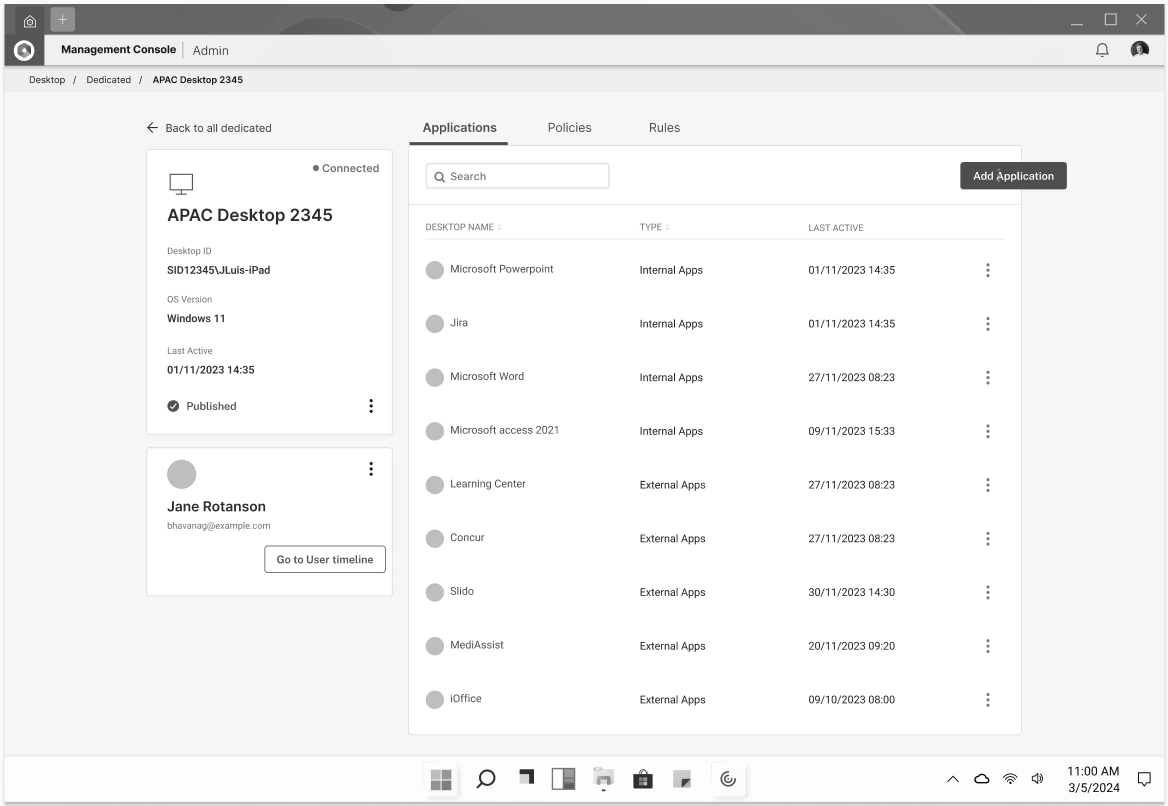1168x806 pixels.
Task: Open the taskbar clock showing 11:00 AM
Action: [1094, 779]
